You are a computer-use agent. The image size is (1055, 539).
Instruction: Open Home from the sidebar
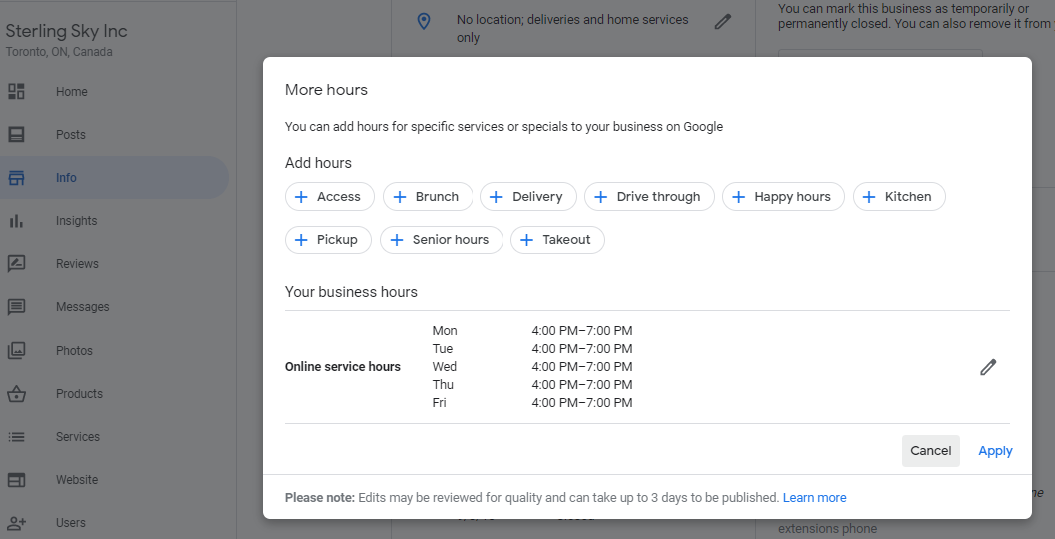pyautogui.click(x=71, y=92)
